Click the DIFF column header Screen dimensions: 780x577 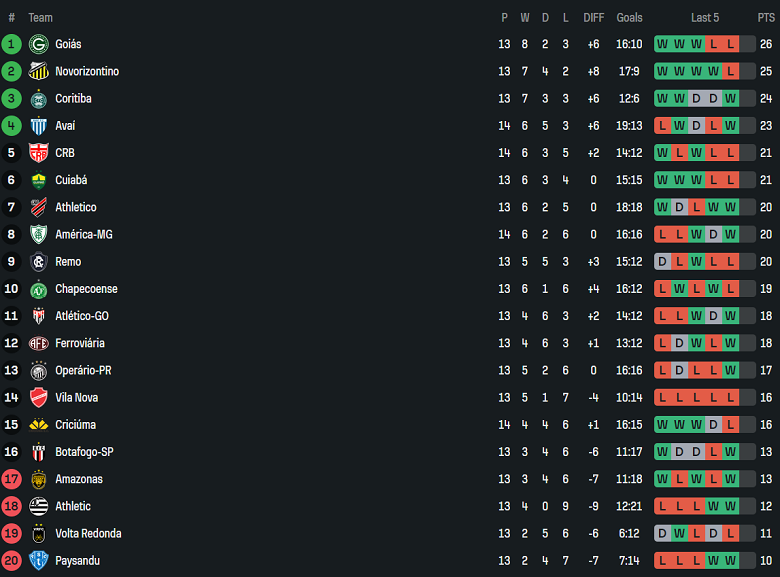click(x=593, y=17)
